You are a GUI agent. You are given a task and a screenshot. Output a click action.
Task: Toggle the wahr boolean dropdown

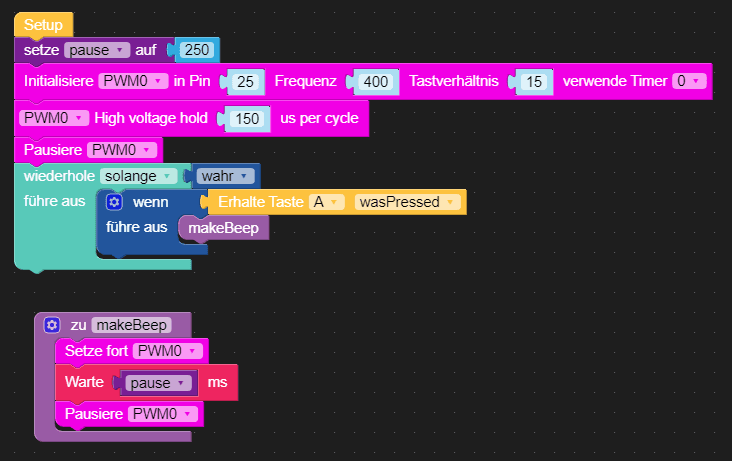pyautogui.click(x=225, y=176)
